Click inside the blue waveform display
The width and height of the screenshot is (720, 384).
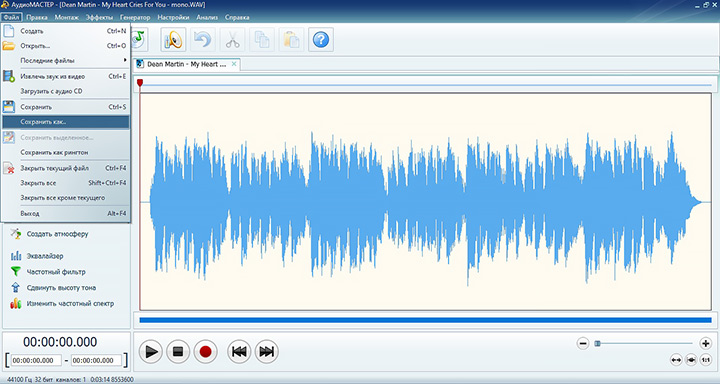coord(425,202)
